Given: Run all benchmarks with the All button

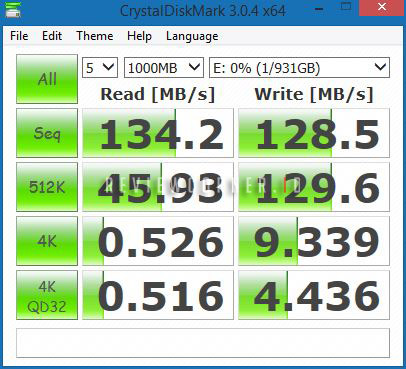Looking at the screenshot, I should click(x=47, y=79).
